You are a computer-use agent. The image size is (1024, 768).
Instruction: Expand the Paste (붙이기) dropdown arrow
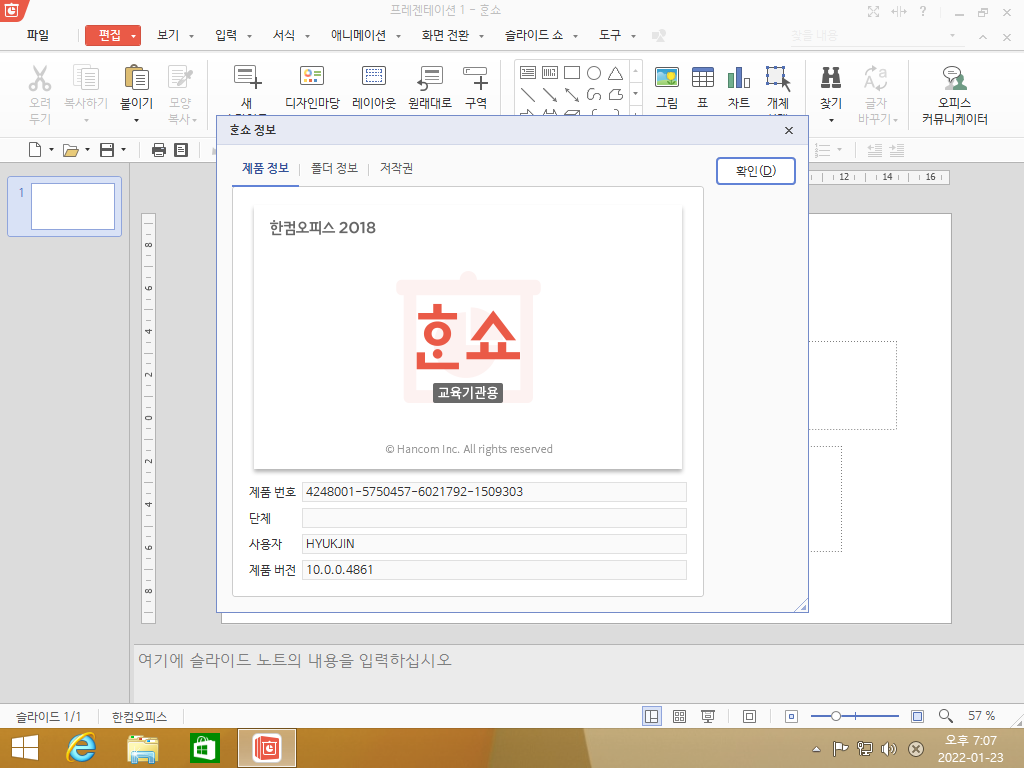point(136,120)
